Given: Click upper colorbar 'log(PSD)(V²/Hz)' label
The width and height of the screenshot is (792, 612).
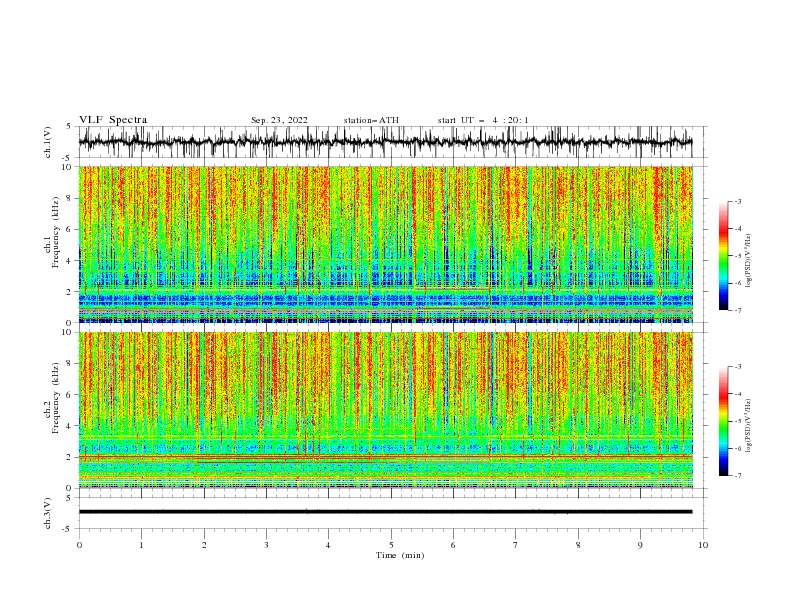Looking at the screenshot, I should 749,261.
